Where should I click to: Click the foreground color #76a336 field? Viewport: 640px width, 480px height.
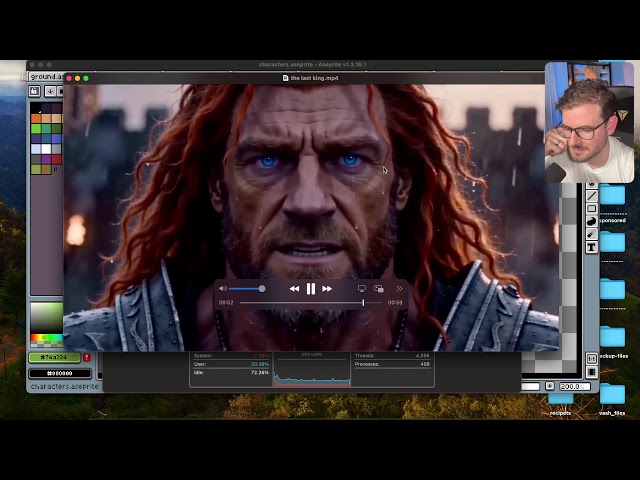pyautogui.click(x=54, y=357)
